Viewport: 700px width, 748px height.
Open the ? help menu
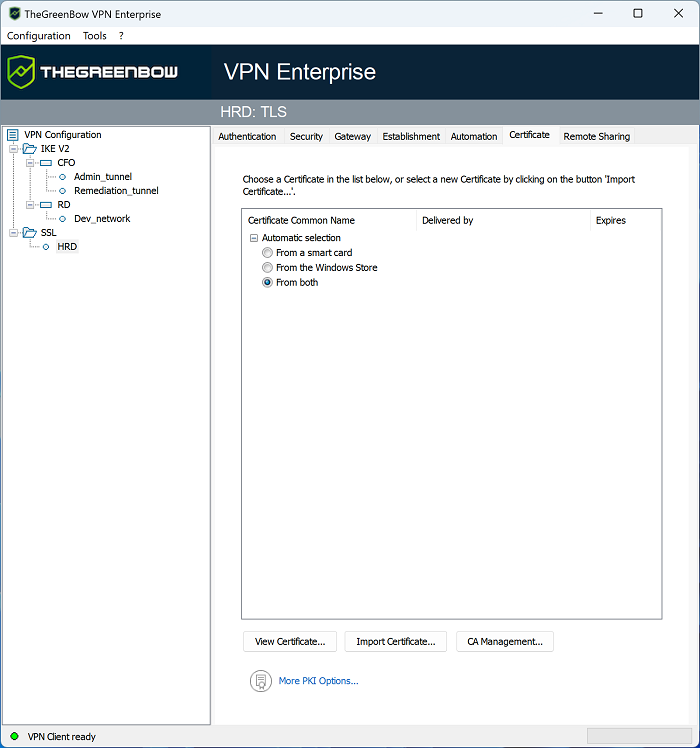point(121,36)
